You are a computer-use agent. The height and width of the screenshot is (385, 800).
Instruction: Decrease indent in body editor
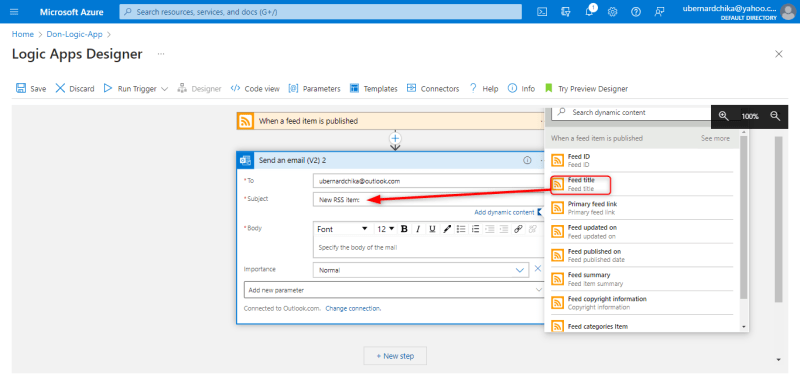[x=490, y=229]
